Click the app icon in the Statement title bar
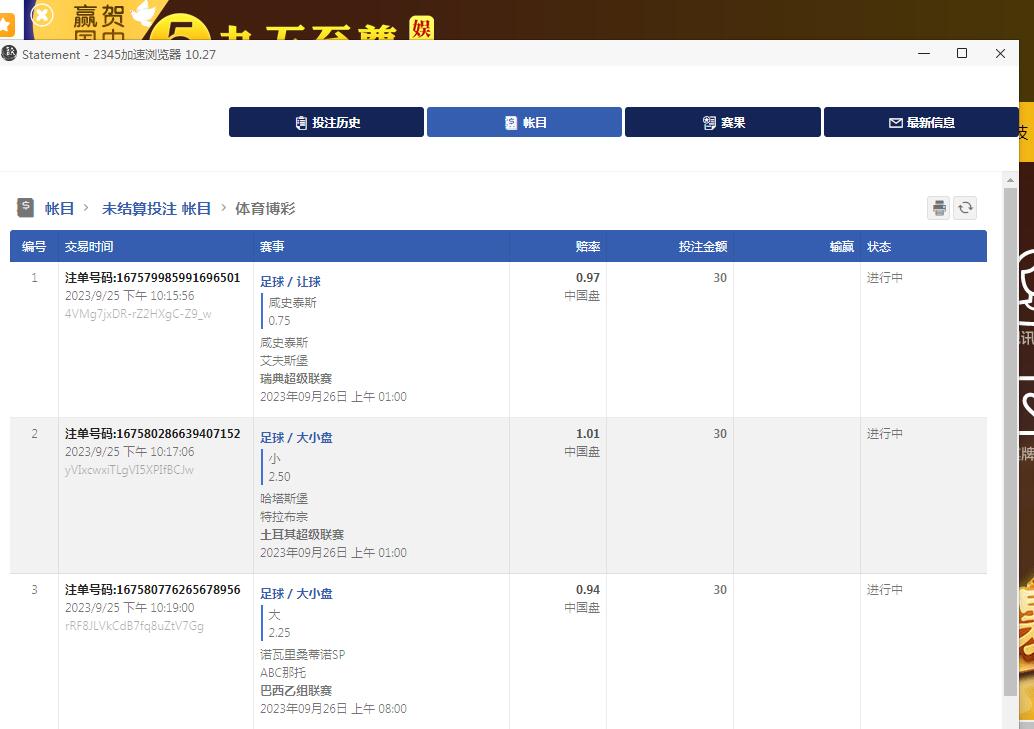Image resolution: width=1034 pixels, height=729 pixels. point(10,54)
